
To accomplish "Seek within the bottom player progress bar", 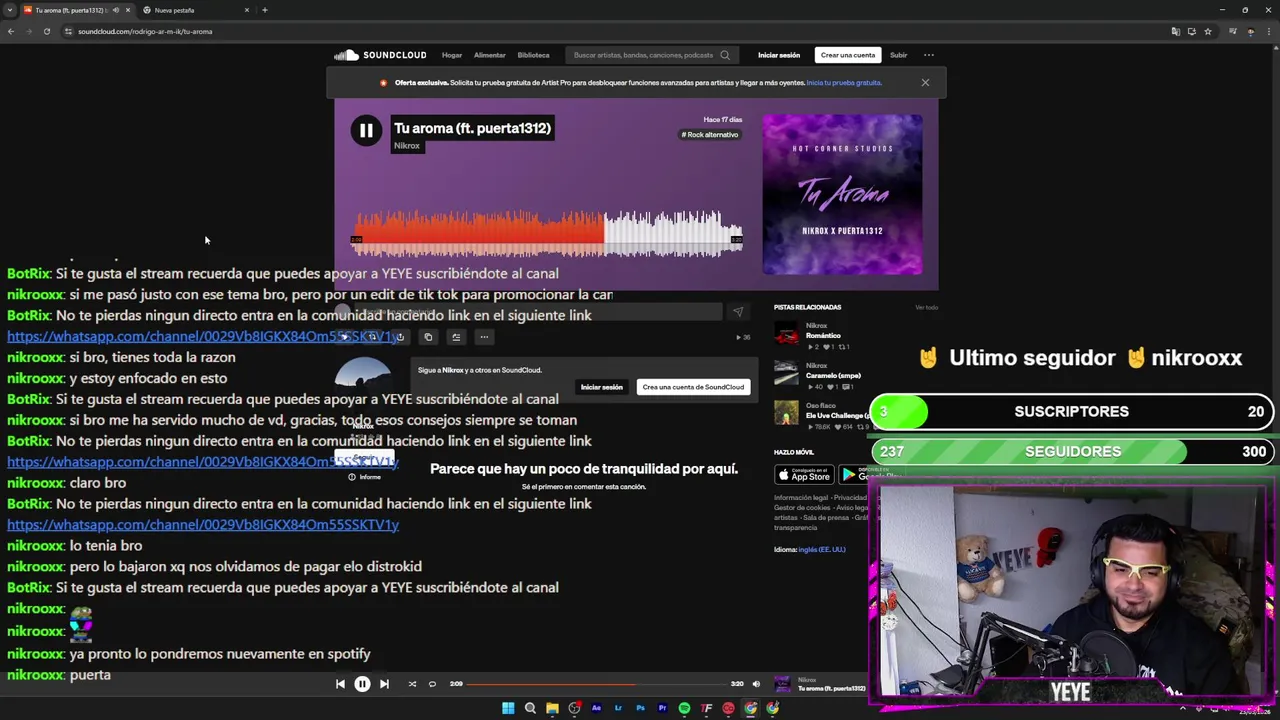I will pyautogui.click(x=597, y=684).
